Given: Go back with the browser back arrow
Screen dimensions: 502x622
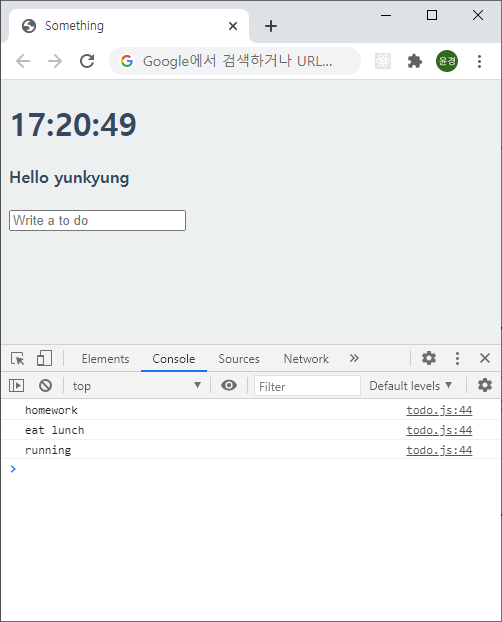Looking at the screenshot, I should [23, 61].
